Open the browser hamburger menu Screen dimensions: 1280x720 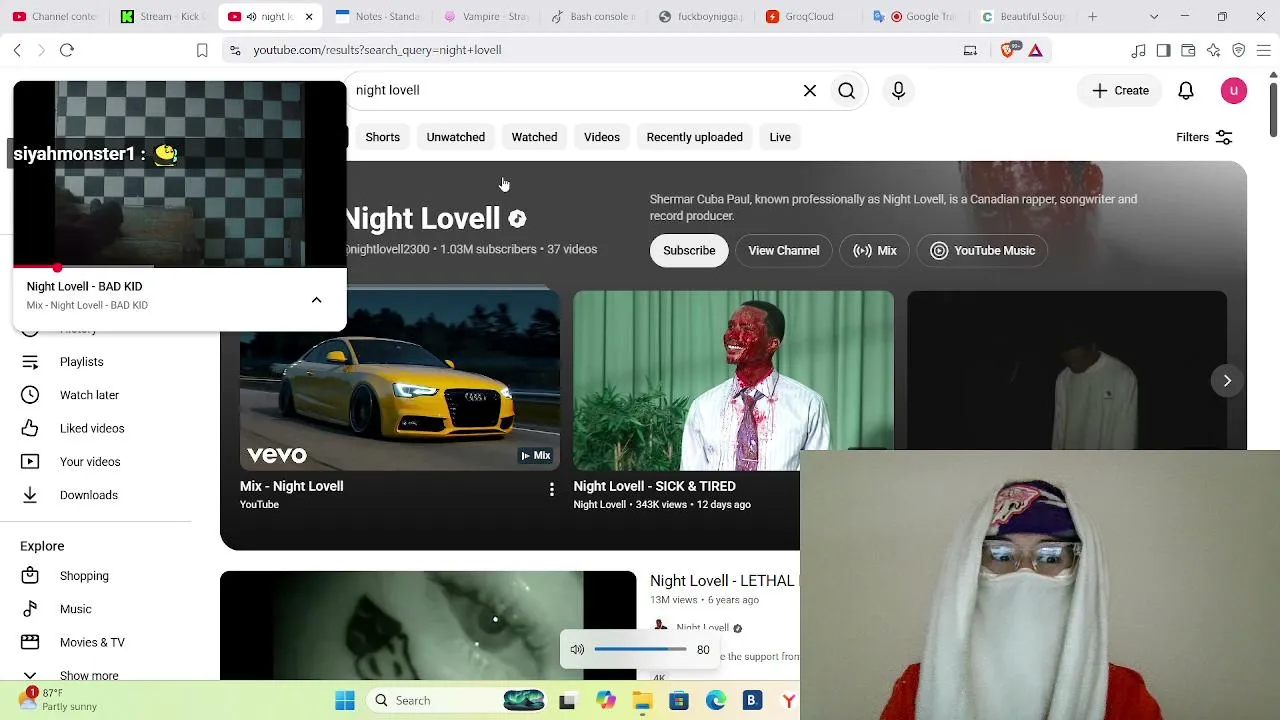(x=1263, y=50)
